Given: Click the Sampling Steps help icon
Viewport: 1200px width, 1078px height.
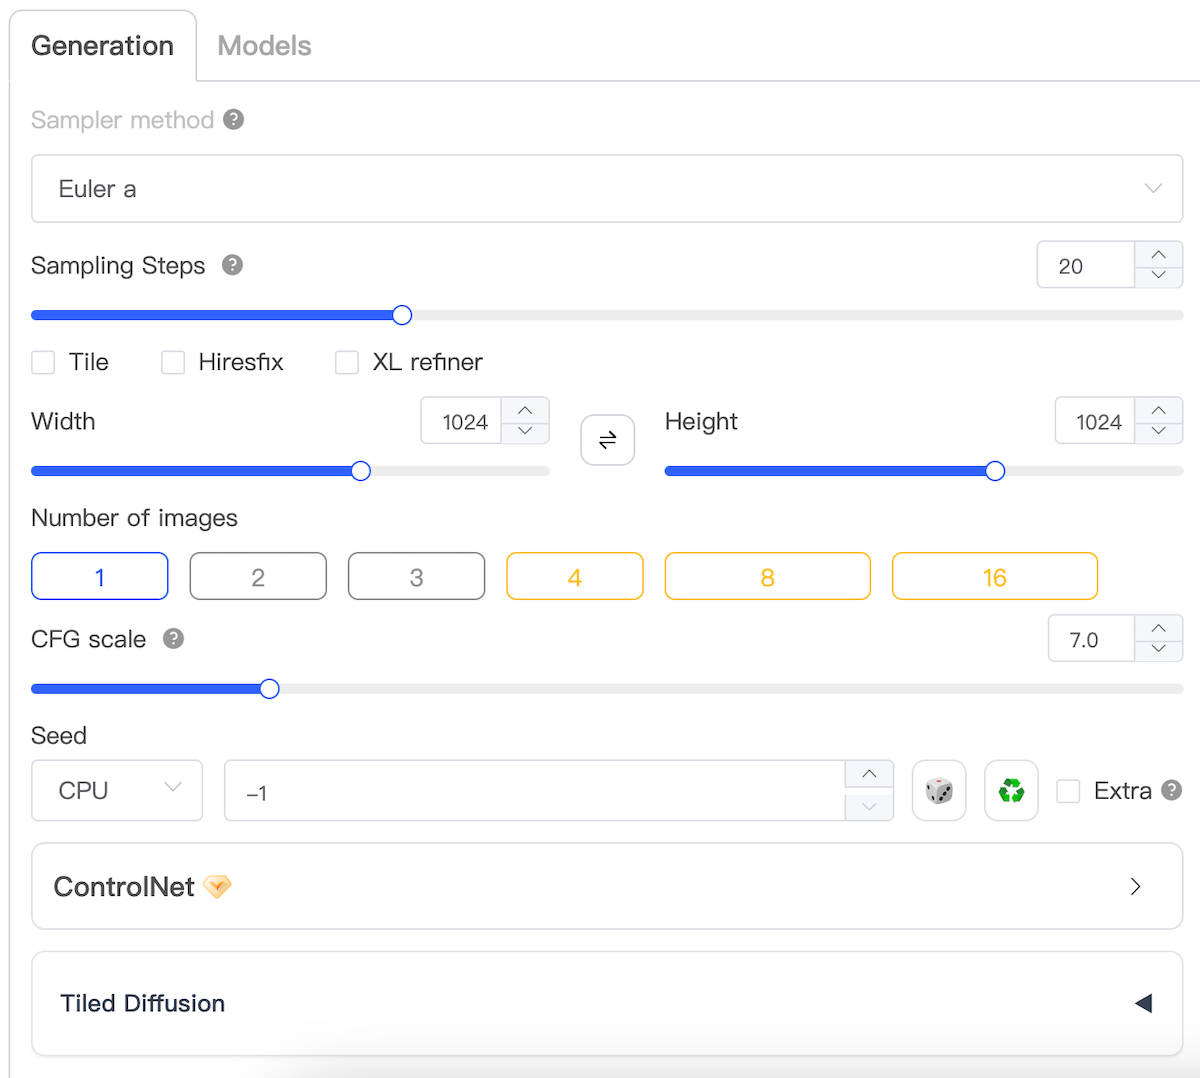Looking at the screenshot, I should coord(231,265).
